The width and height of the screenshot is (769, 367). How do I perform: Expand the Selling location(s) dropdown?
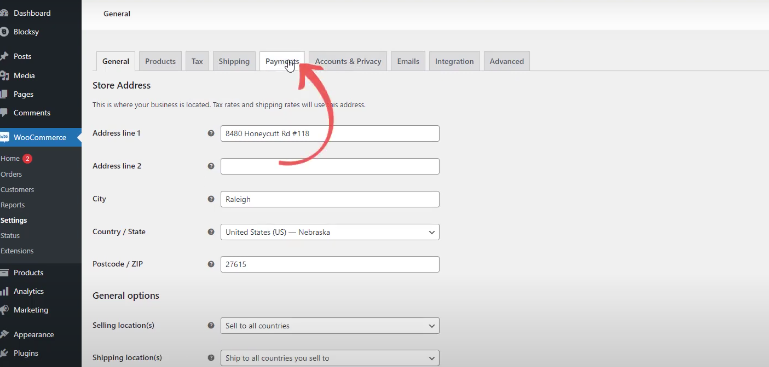(x=330, y=325)
